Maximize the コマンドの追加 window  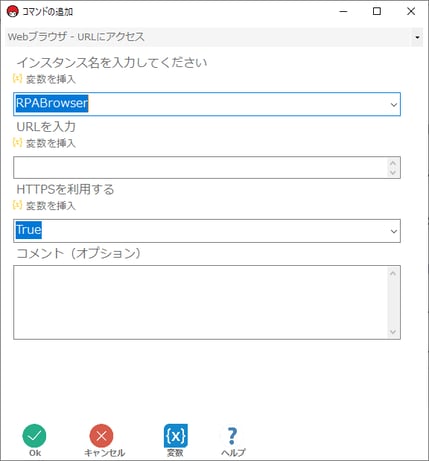coord(377,11)
